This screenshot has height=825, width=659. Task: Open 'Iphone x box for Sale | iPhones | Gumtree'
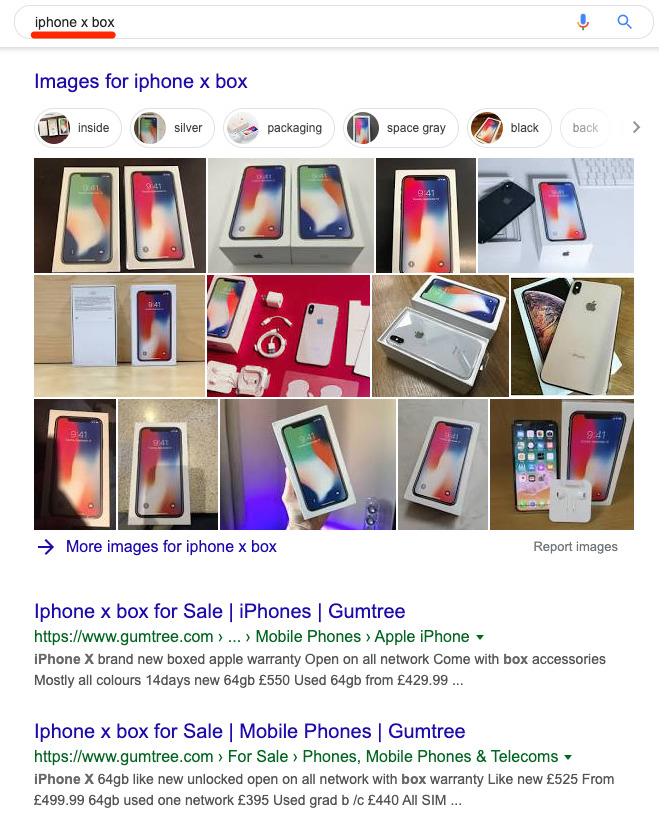(219, 611)
